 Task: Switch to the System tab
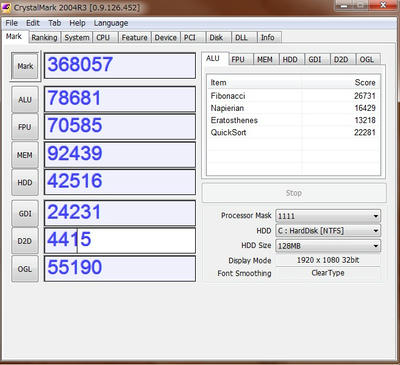coord(77,38)
